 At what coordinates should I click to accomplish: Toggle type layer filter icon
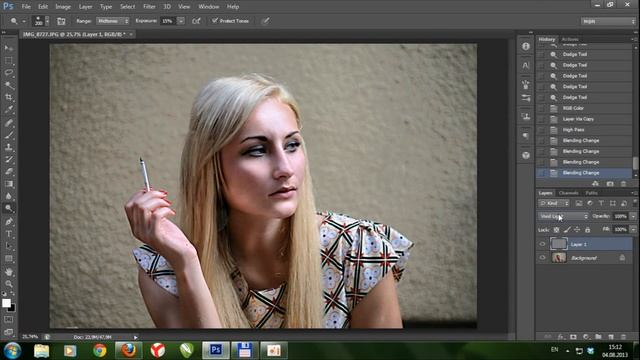601,203
